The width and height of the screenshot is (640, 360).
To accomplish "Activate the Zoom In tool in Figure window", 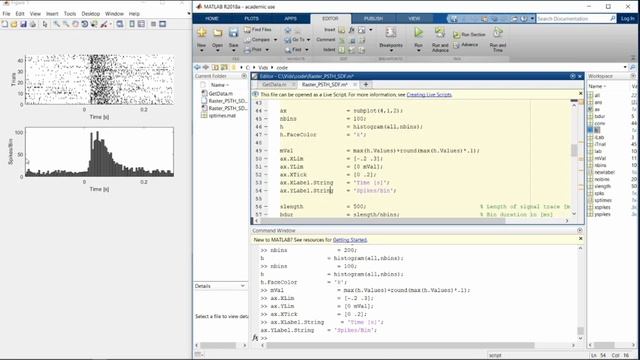I will [56, 24].
